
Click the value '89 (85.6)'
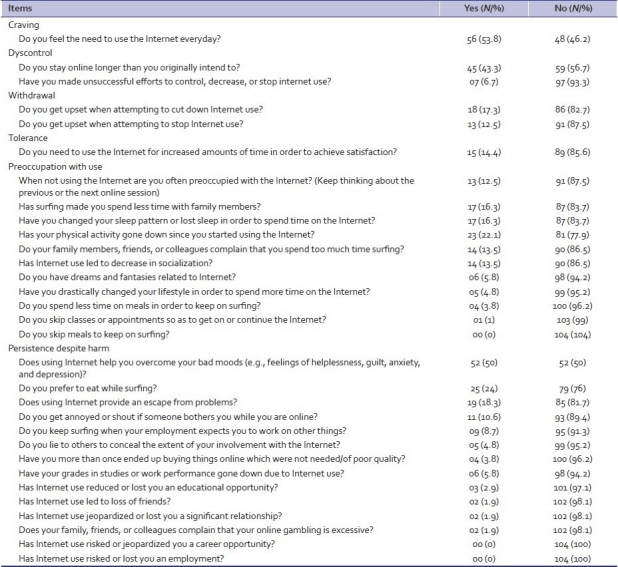tap(572, 152)
